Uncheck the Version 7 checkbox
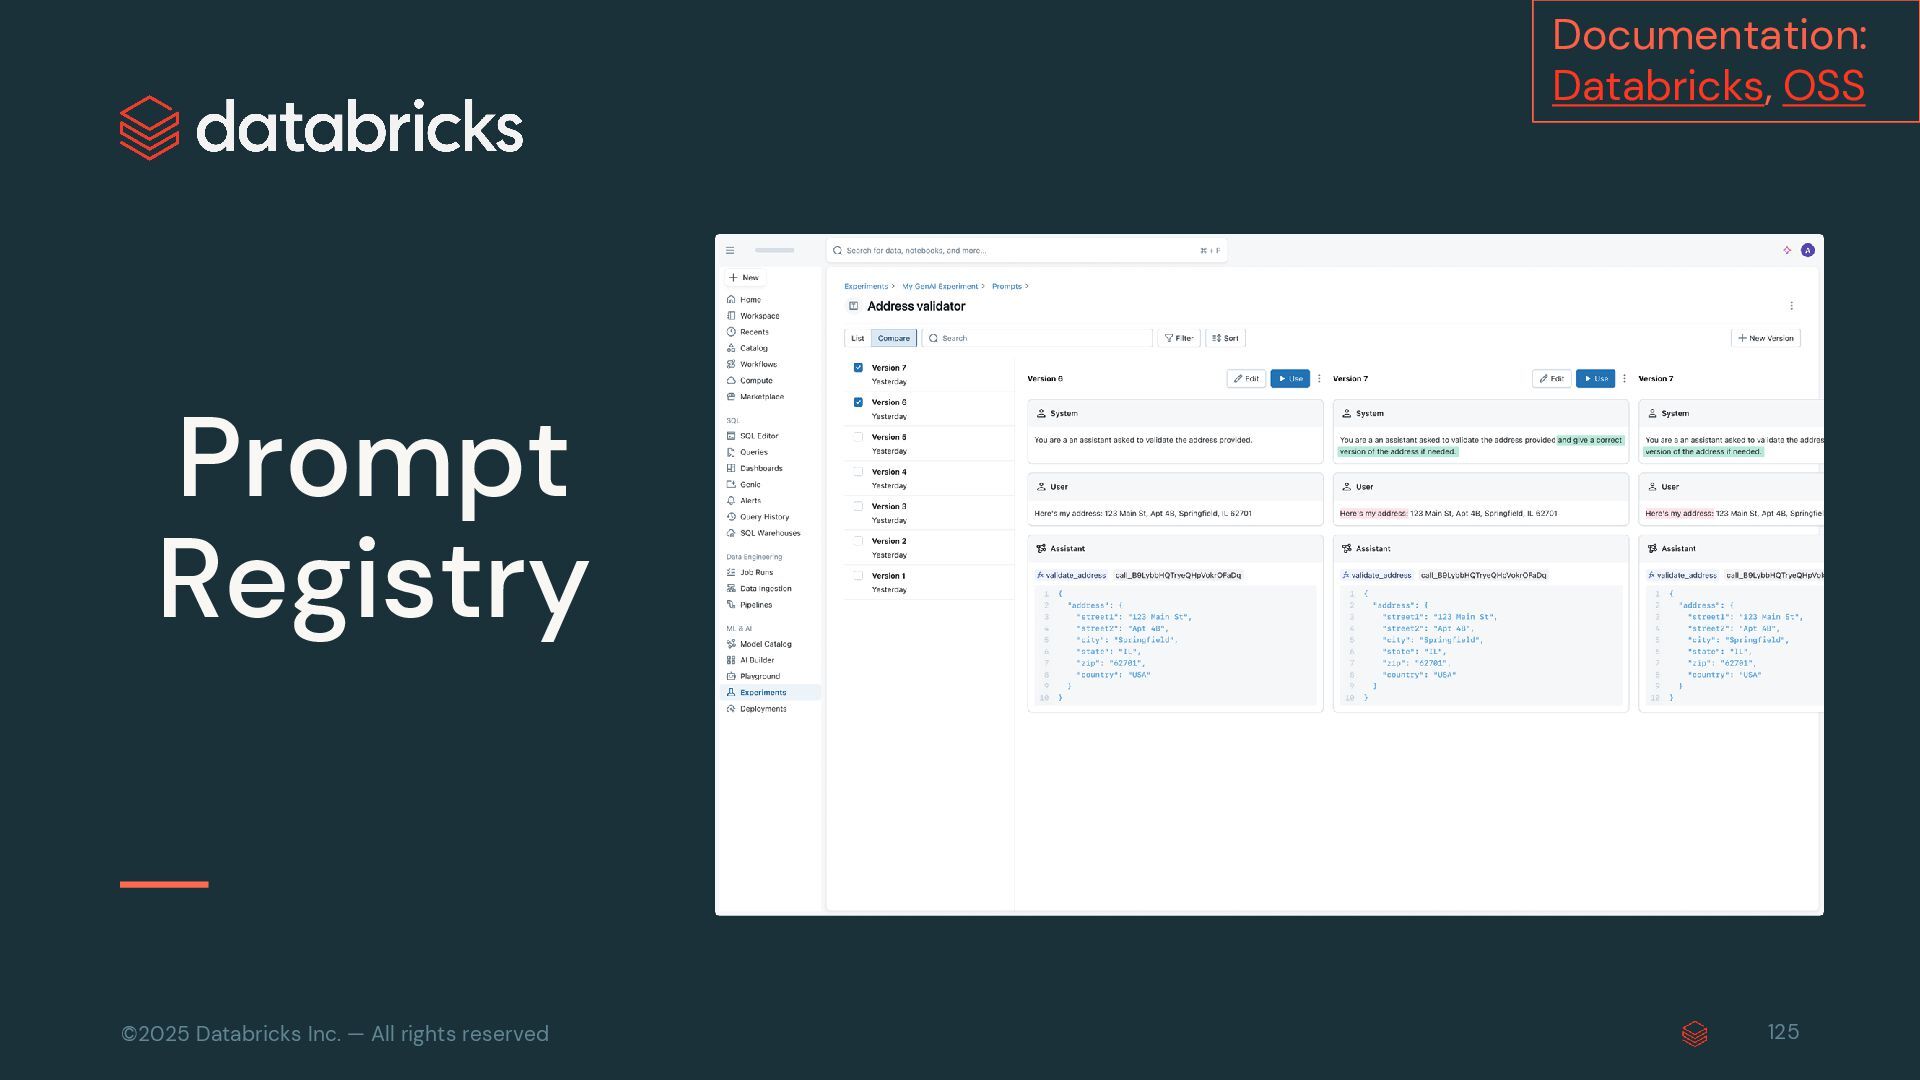This screenshot has width=1920, height=1080. tap(858, 368)
